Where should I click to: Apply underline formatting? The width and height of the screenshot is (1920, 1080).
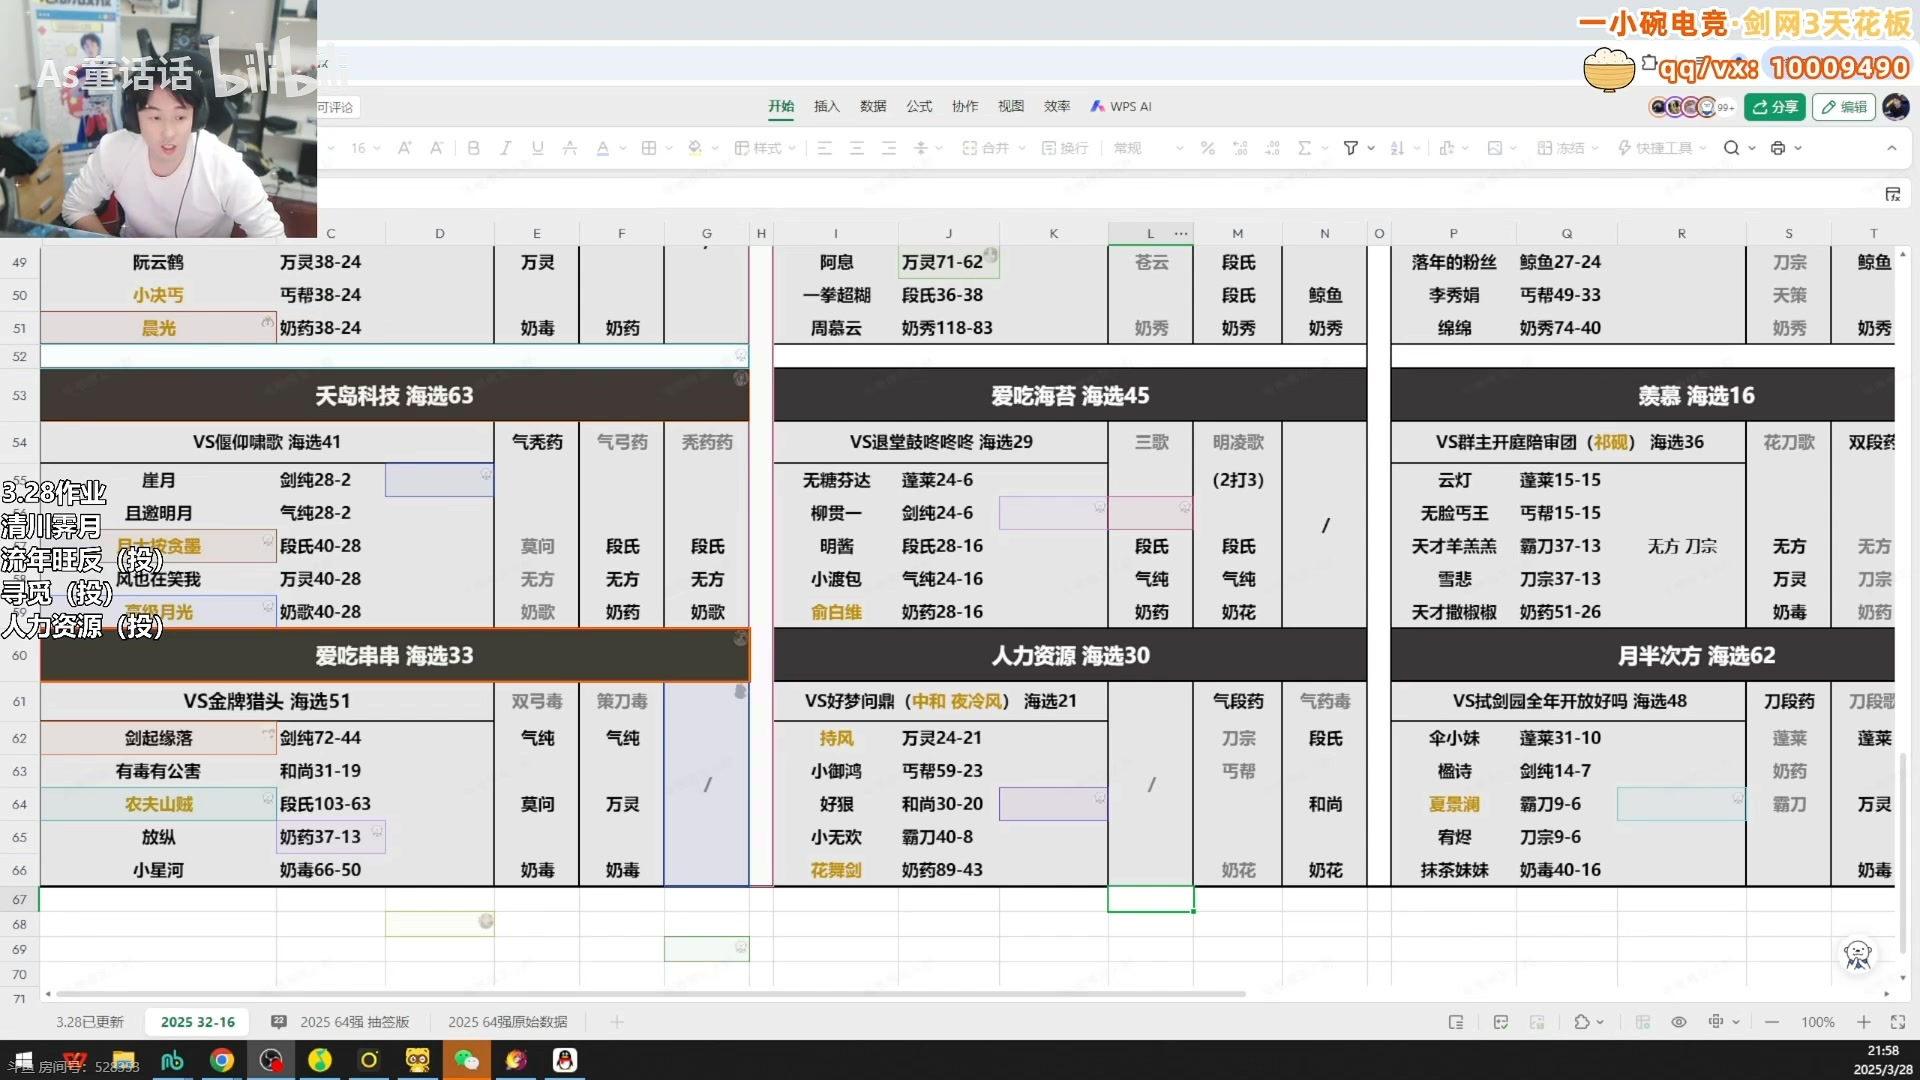coord(538,148)
